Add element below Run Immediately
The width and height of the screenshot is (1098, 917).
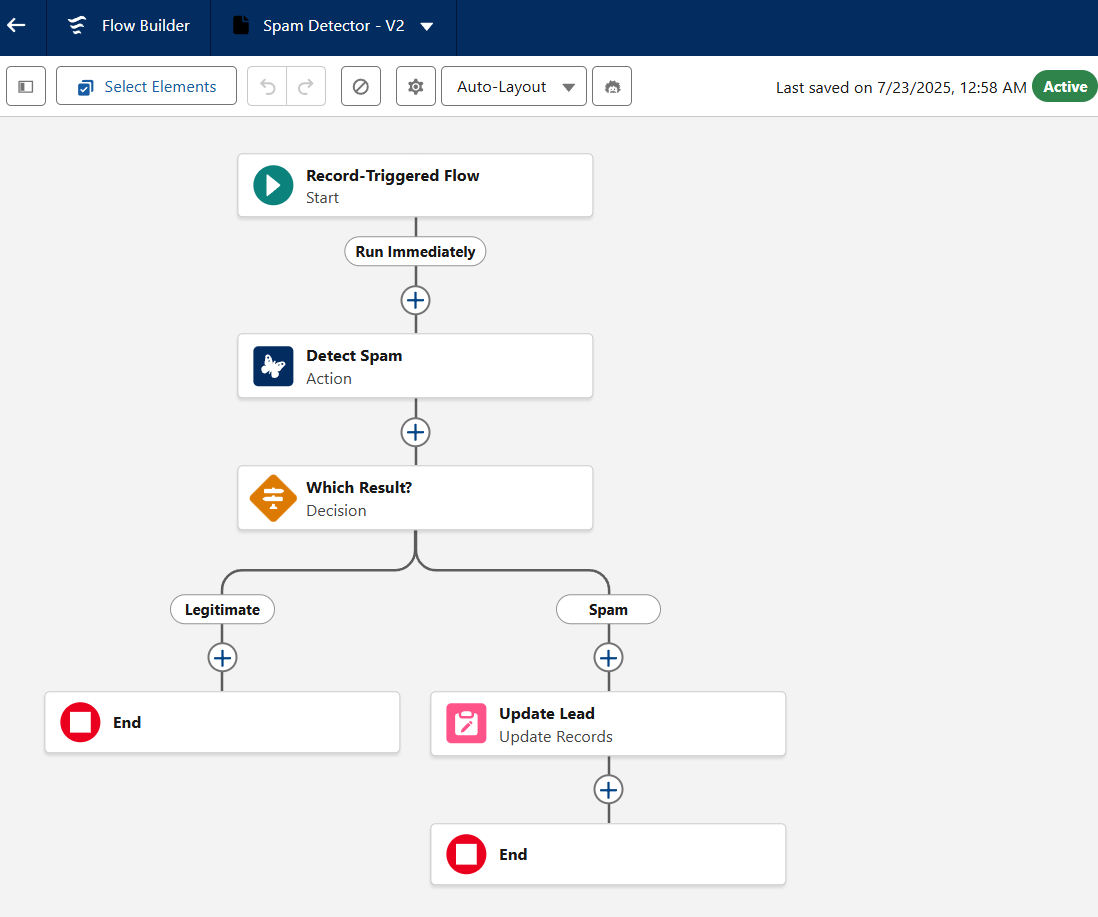(x=415, y=300)
